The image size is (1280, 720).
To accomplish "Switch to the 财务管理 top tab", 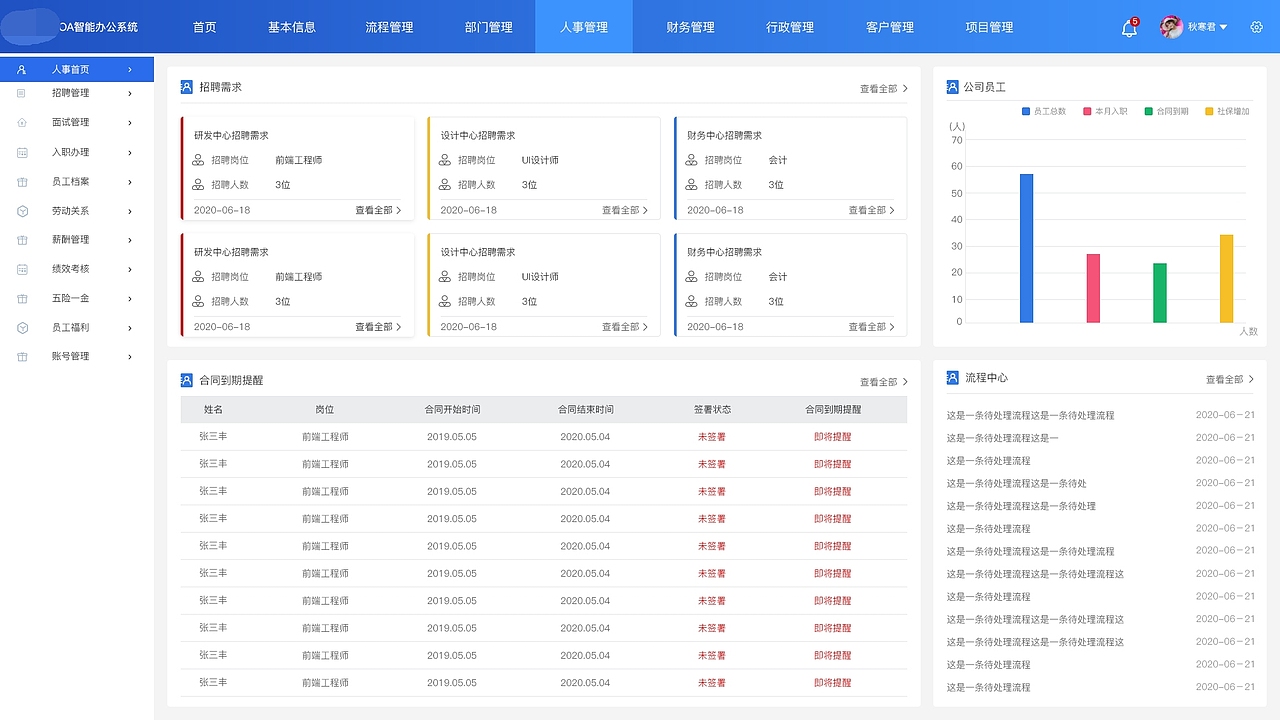I will 690,27.
